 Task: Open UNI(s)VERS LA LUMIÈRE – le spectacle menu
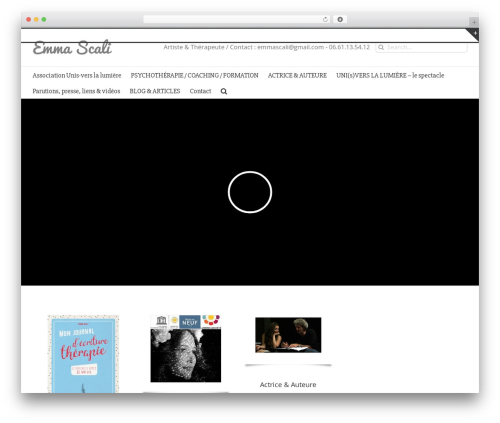[x=390, y=75]
